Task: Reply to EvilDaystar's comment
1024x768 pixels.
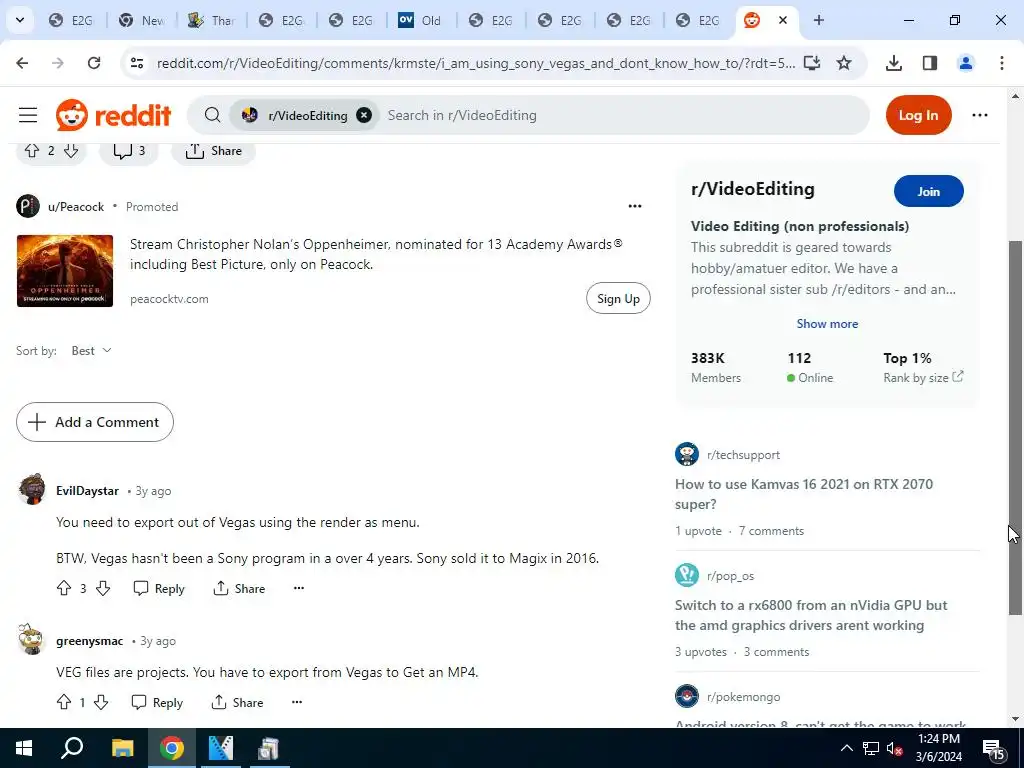Action: [159, 588]
